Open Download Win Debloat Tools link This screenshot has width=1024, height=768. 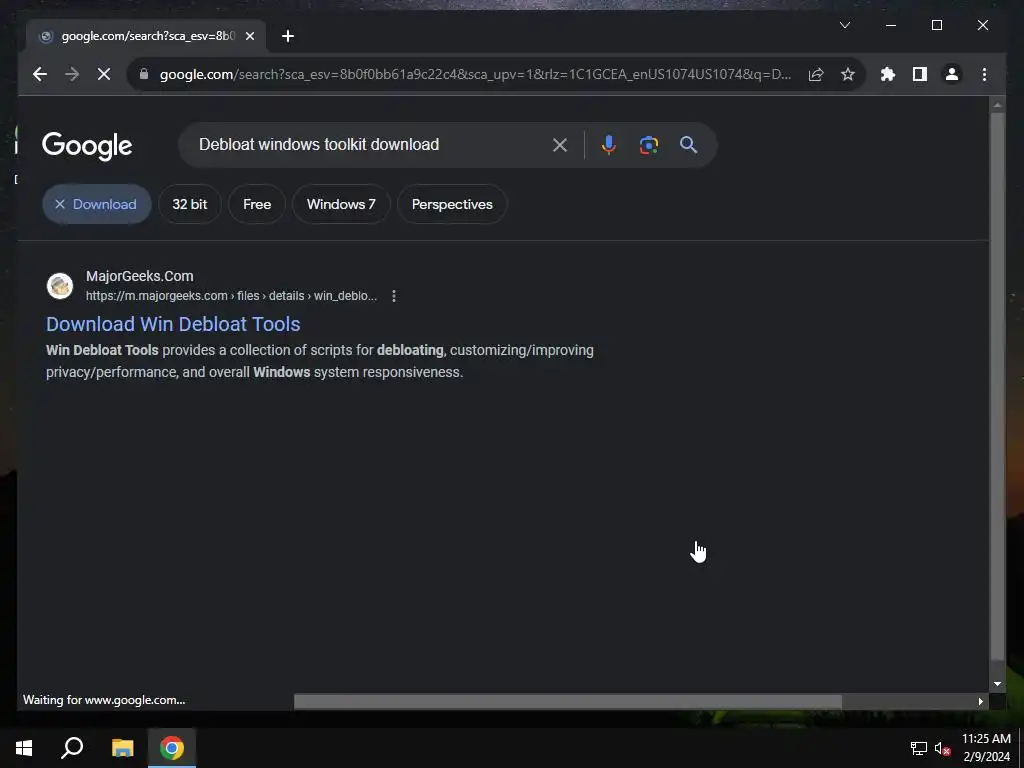pyautogui.click(x=173, y=324)
